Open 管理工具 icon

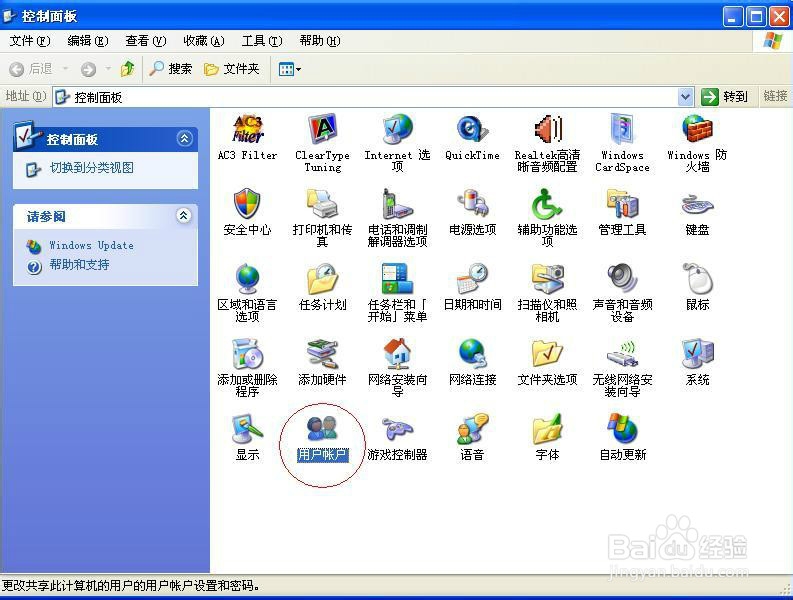pyautogui.click(x=622, y=204)
